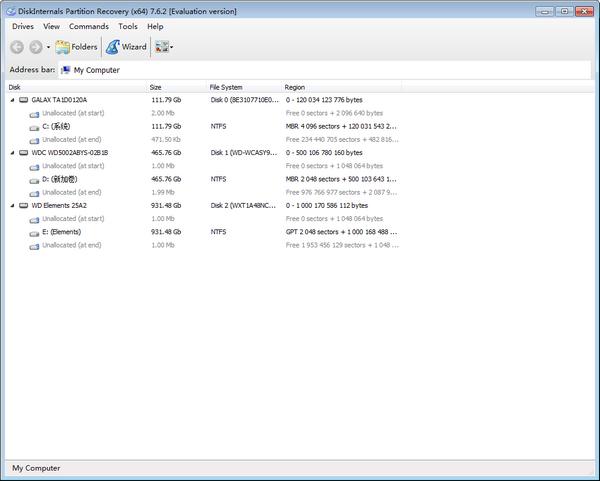Viewport: 600px width, 481px height.
Task: Click the Back navigation arrow
Action: pos(17,47)
